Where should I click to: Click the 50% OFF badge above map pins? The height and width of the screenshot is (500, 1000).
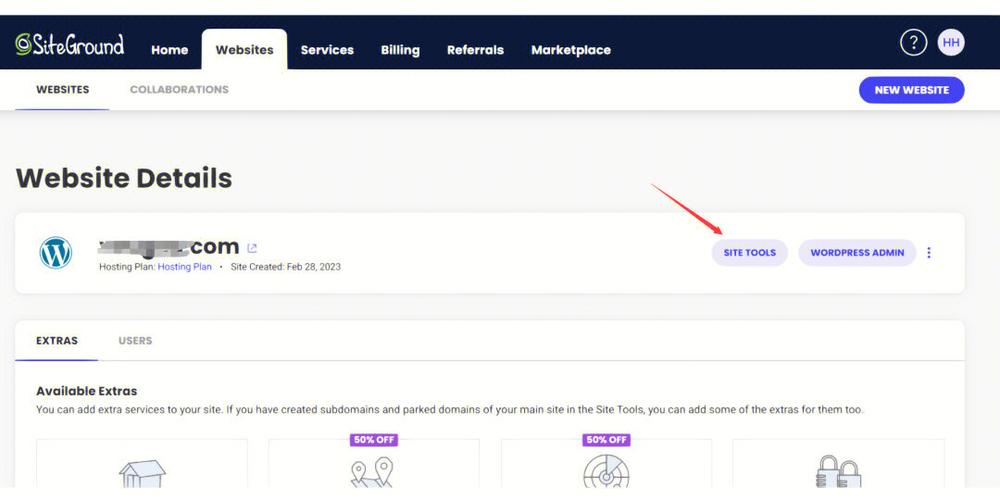[374, 440]
